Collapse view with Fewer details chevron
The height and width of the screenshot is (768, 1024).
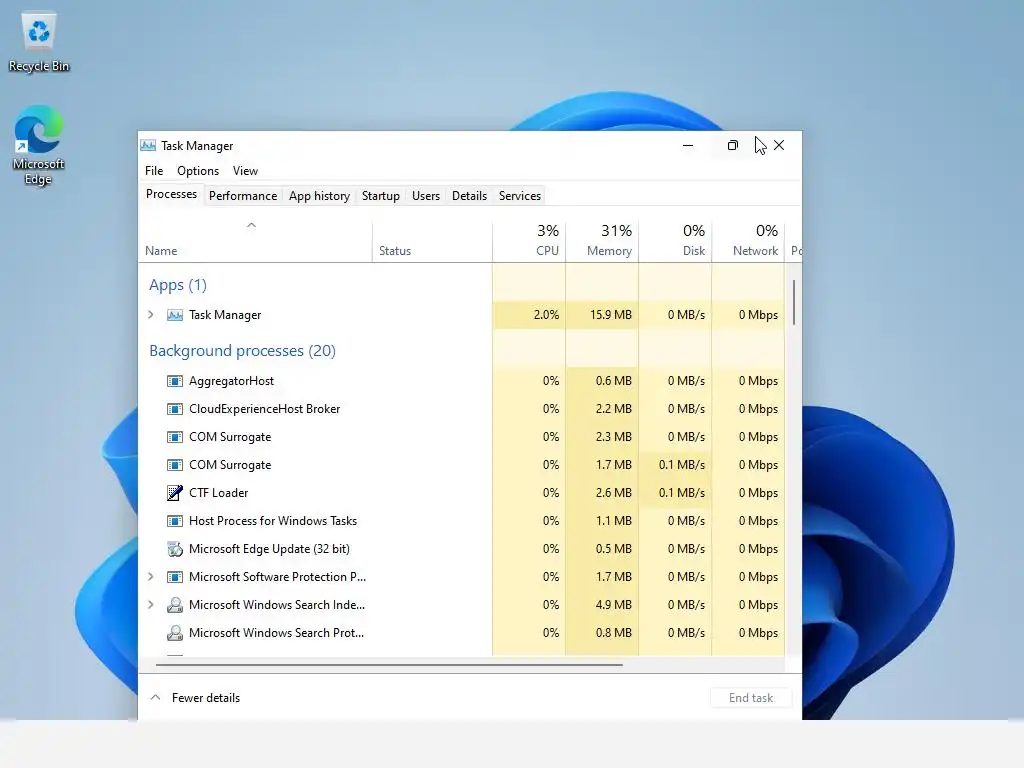[155, 697]
